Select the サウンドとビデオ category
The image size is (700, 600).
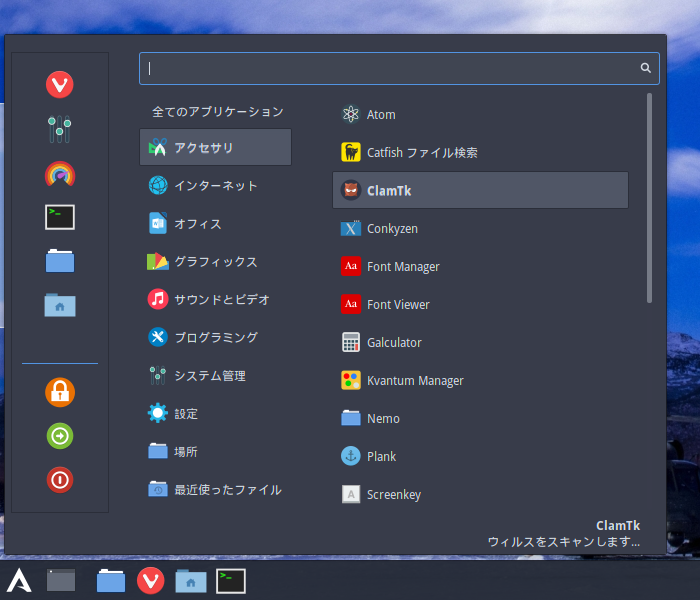click(x=216, y=299)
